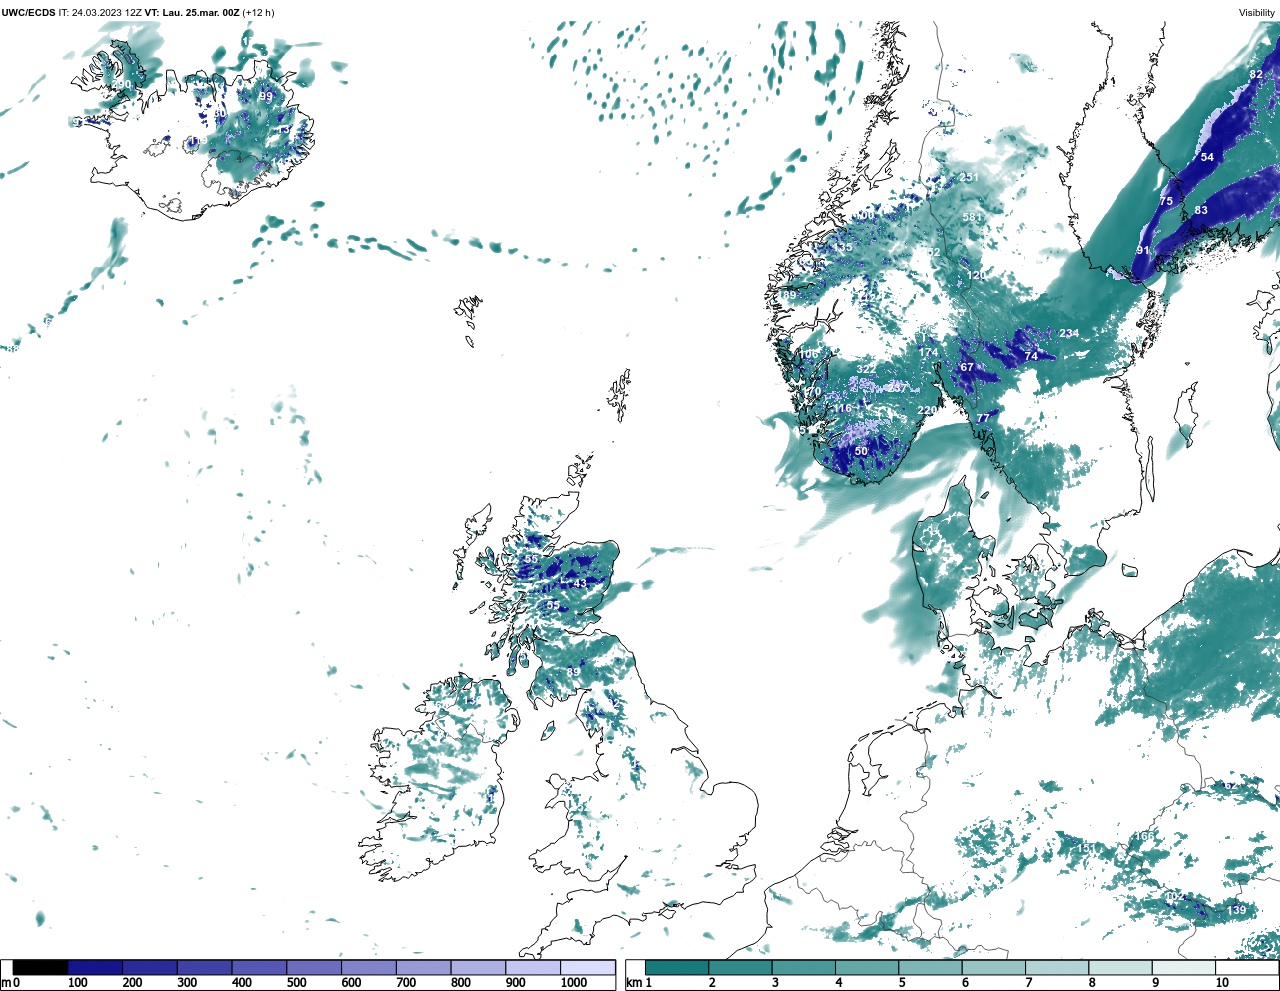
Task: Click the map value '77' on the Swedish west coast
Action: click(983, 418)
